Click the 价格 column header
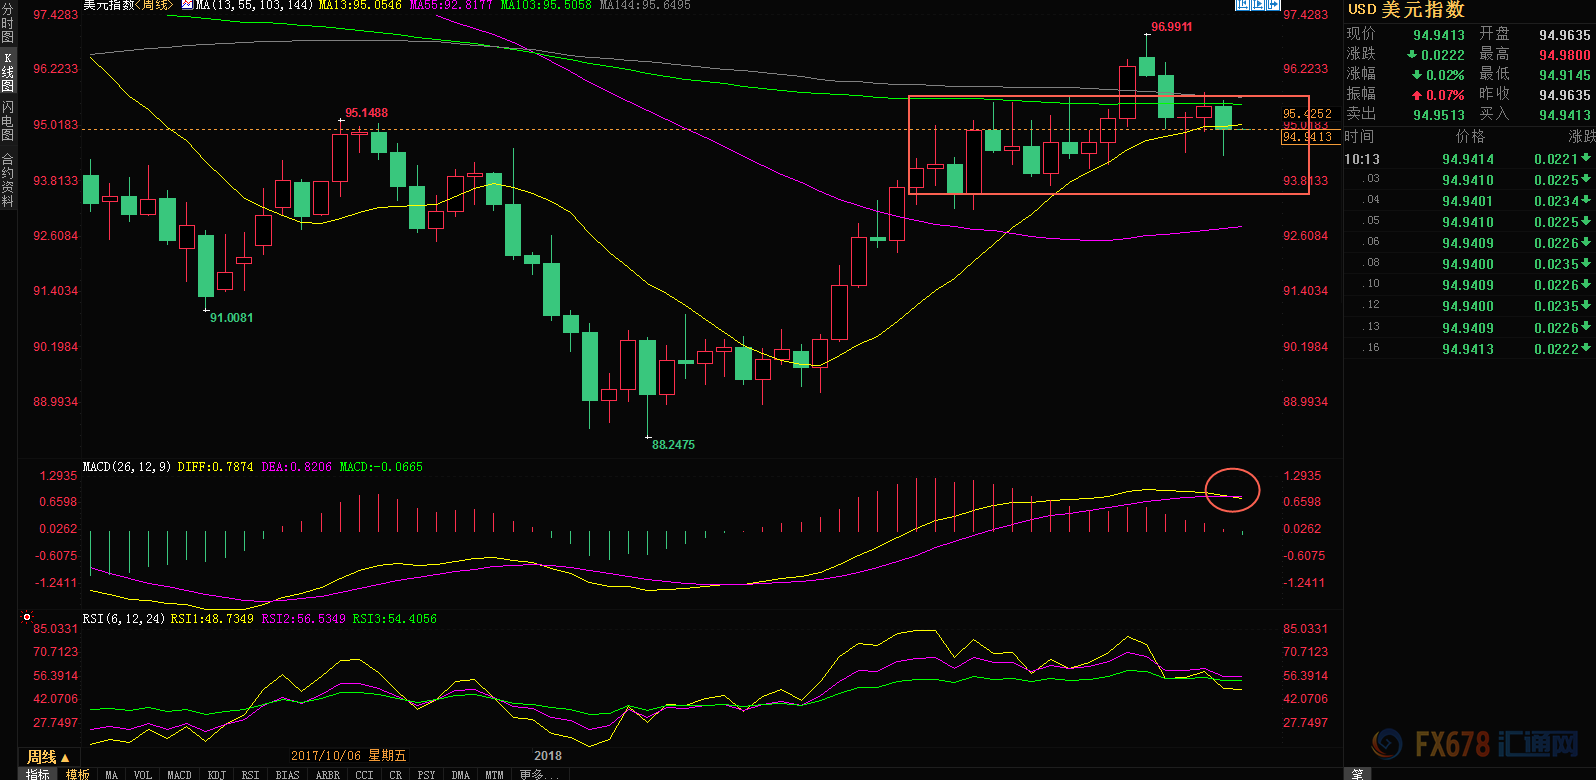The image size is (1596, 780). click(1470, 137)
